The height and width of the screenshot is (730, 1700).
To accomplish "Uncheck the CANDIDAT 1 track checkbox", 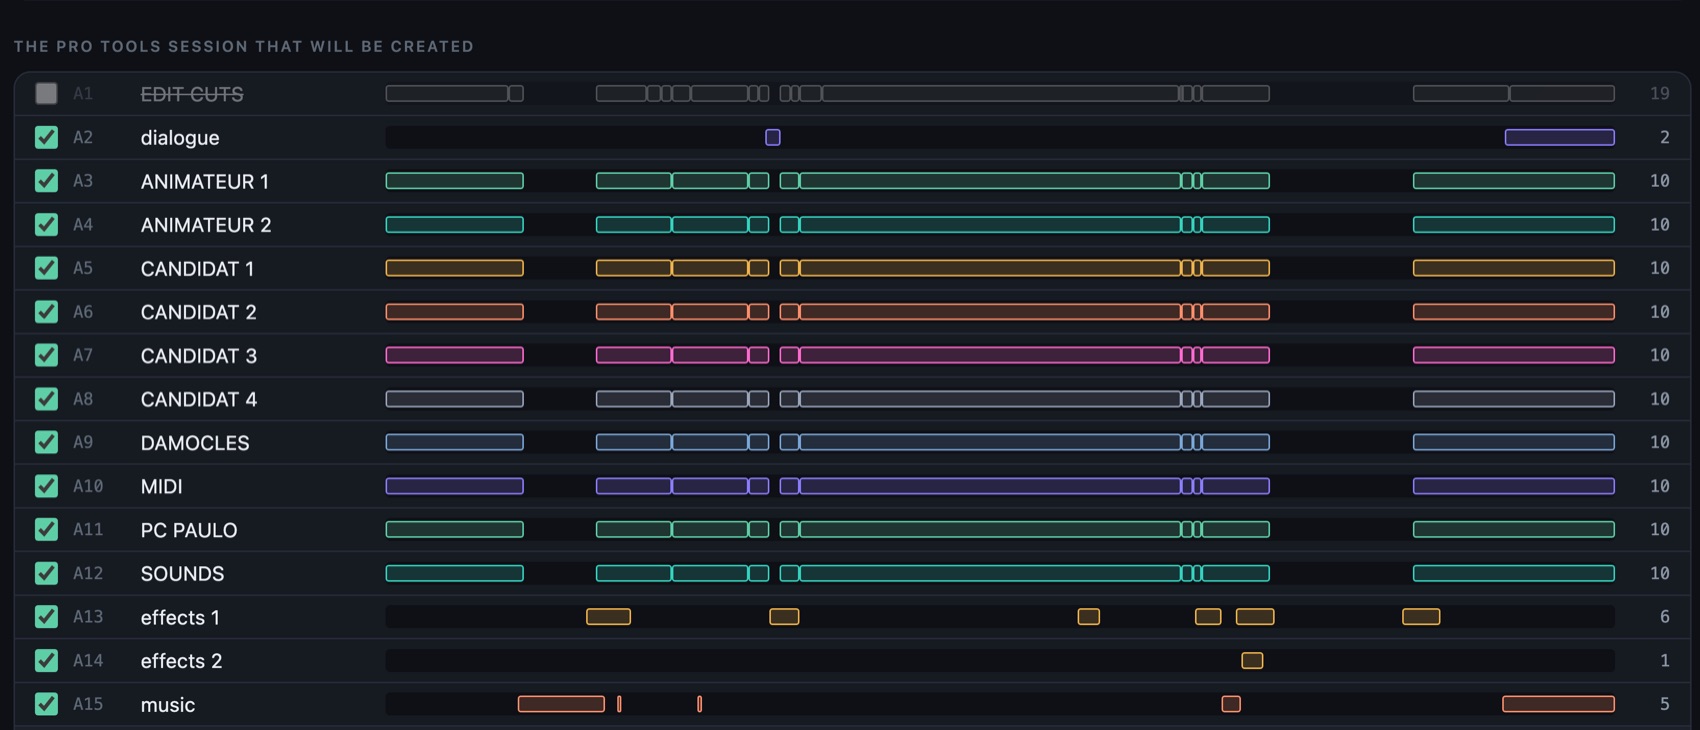I will 46,268.
